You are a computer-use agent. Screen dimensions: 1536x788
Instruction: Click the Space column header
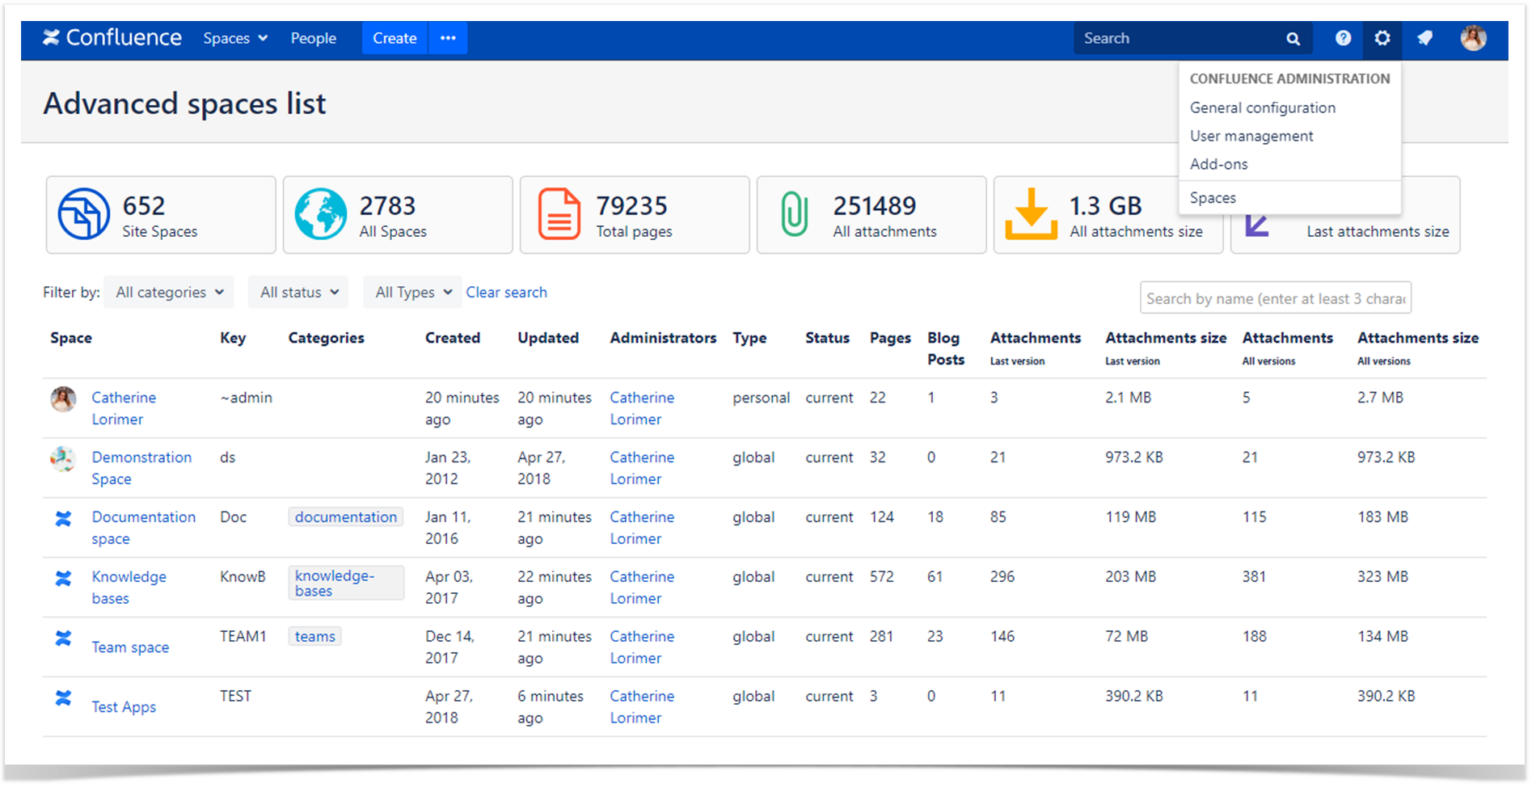[71, 338]
